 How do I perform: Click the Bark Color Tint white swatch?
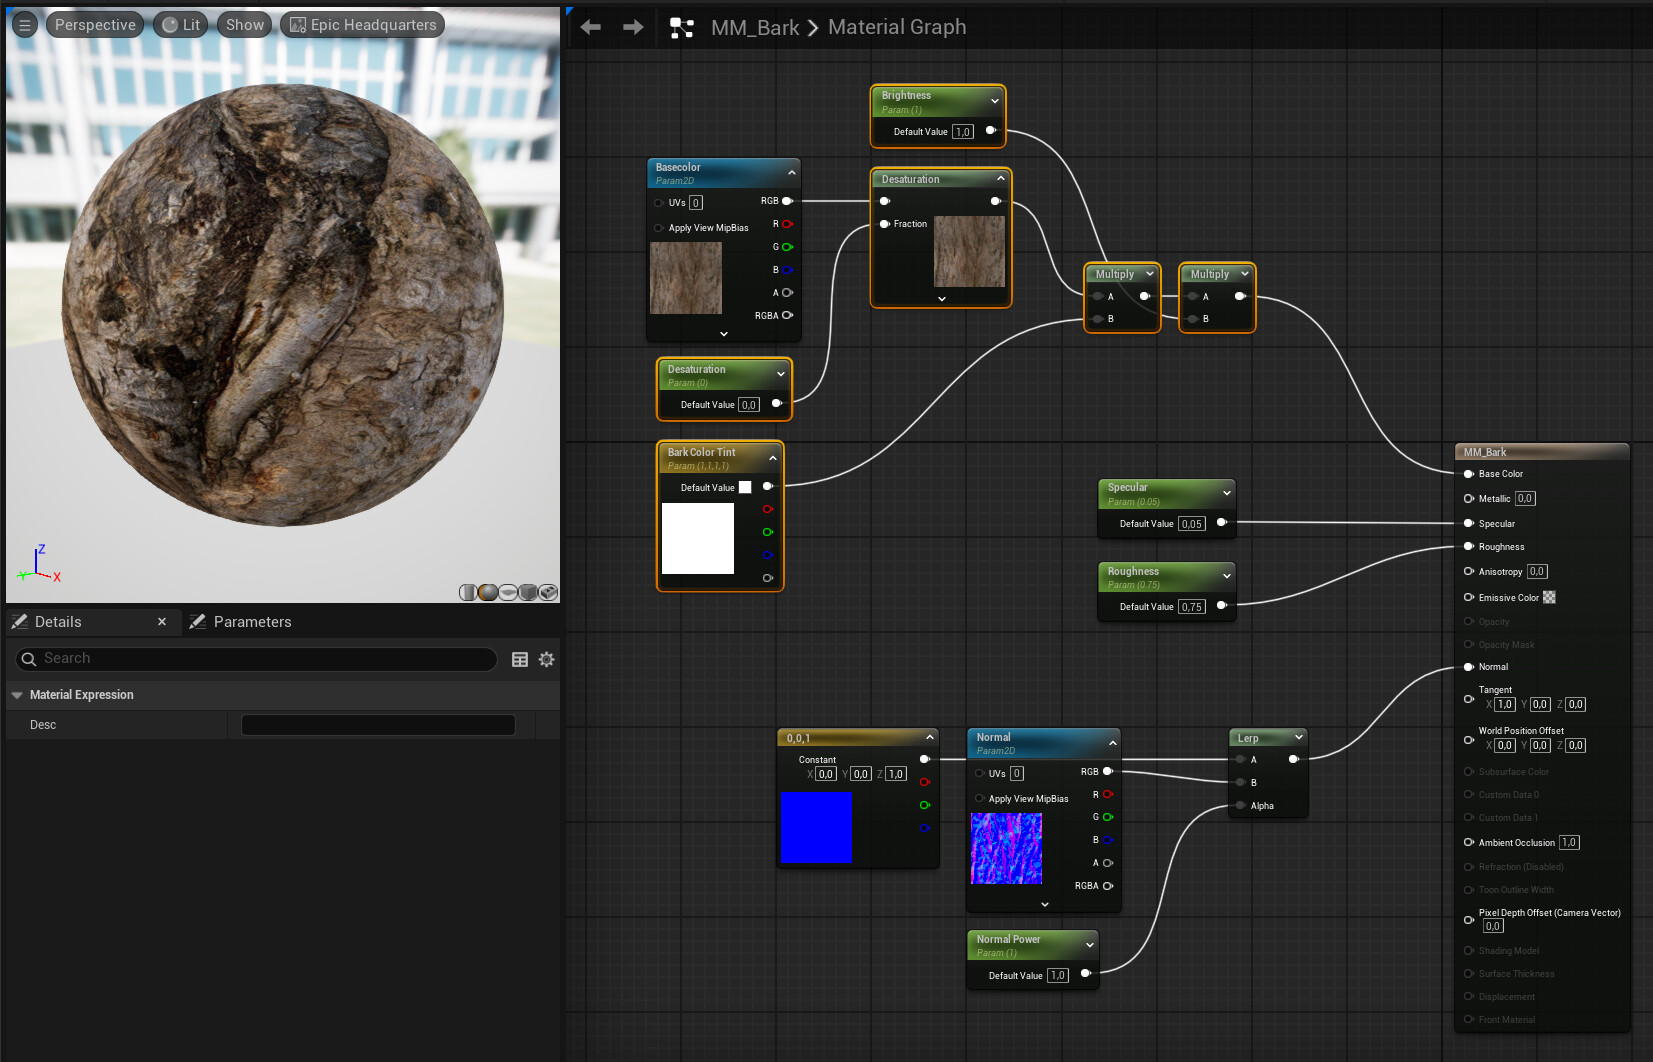pyautogui.click(x=745, y=488)
